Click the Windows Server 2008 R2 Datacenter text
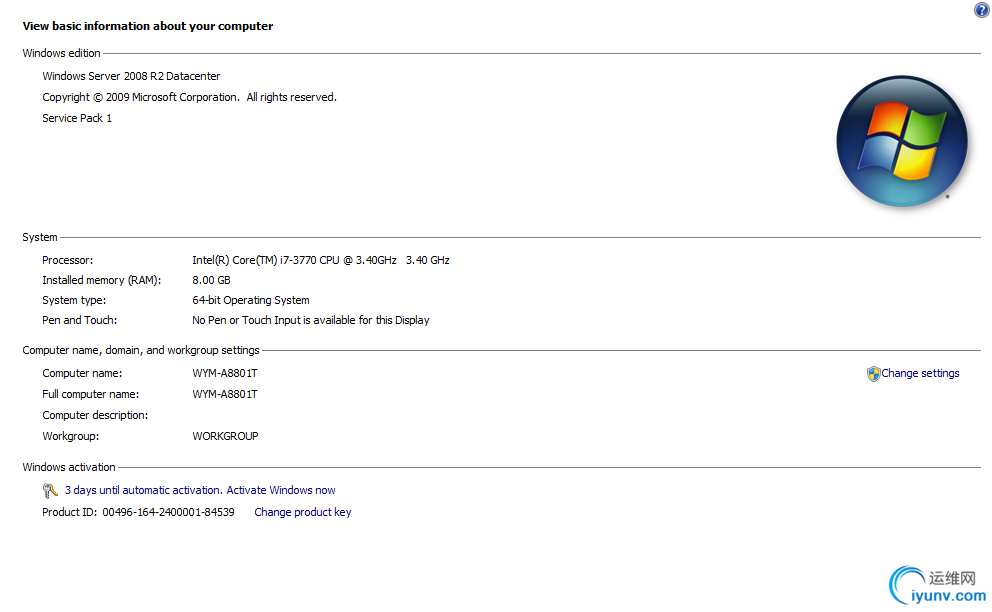The width and height of the screenshot is (992, 612). (x=131, y=77)
